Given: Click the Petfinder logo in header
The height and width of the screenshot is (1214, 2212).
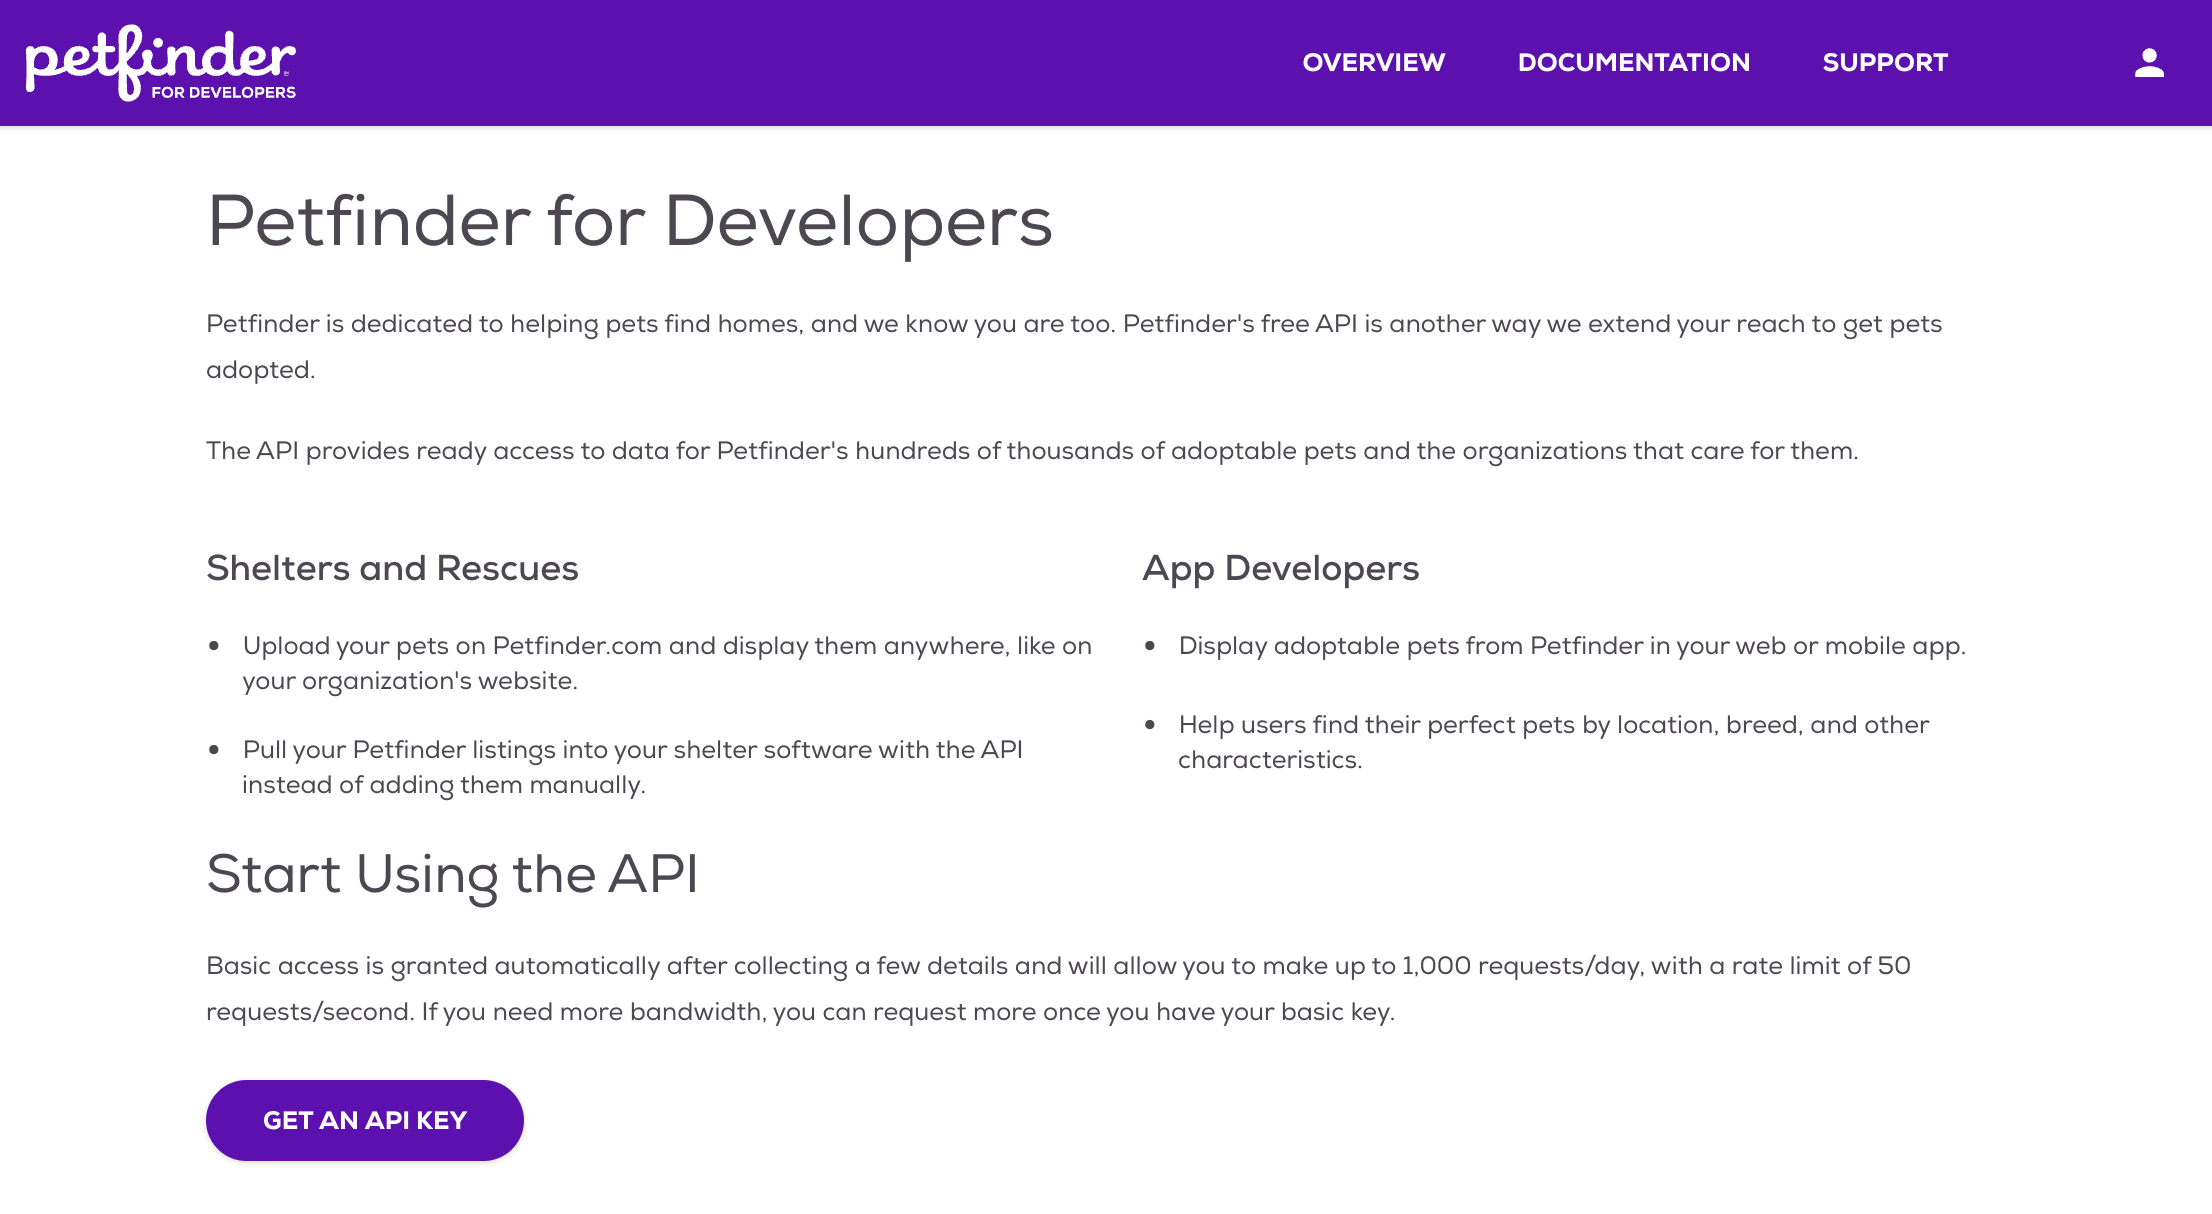Looking at the screenshot, I should (x=160, y=58).
